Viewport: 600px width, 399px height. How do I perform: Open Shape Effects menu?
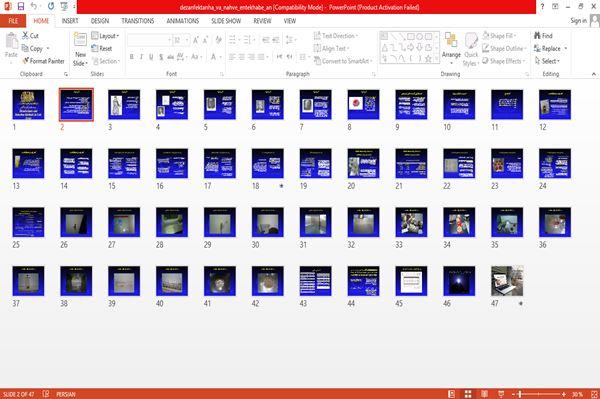click(x=503, y=61)
